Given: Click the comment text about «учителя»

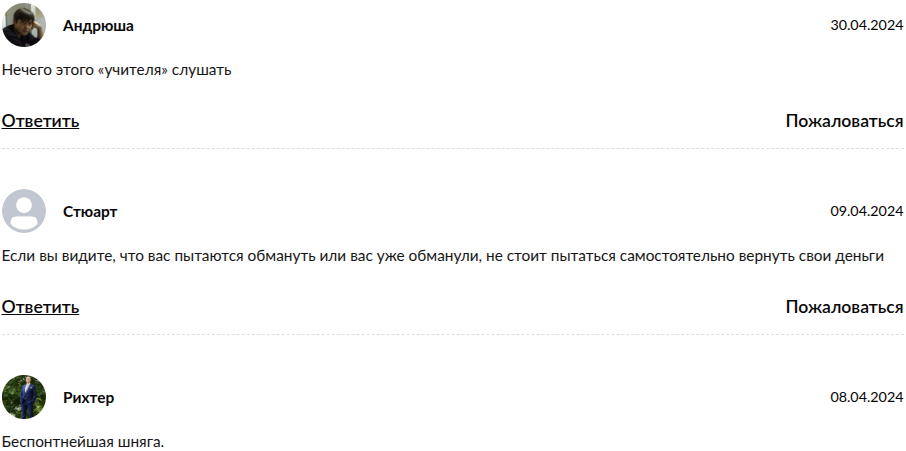Looking at the screenshot, I should (117, 71).
